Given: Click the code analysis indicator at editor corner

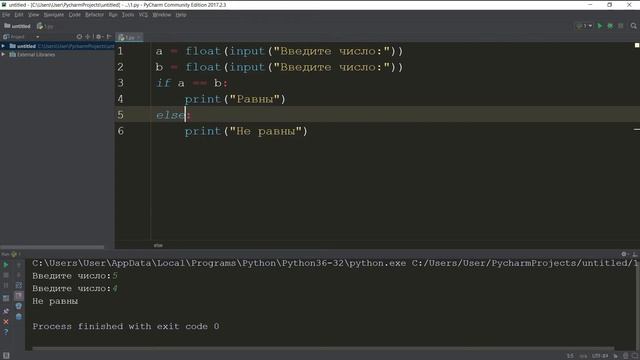Looking at the screenshot, I should pos(637,45).
